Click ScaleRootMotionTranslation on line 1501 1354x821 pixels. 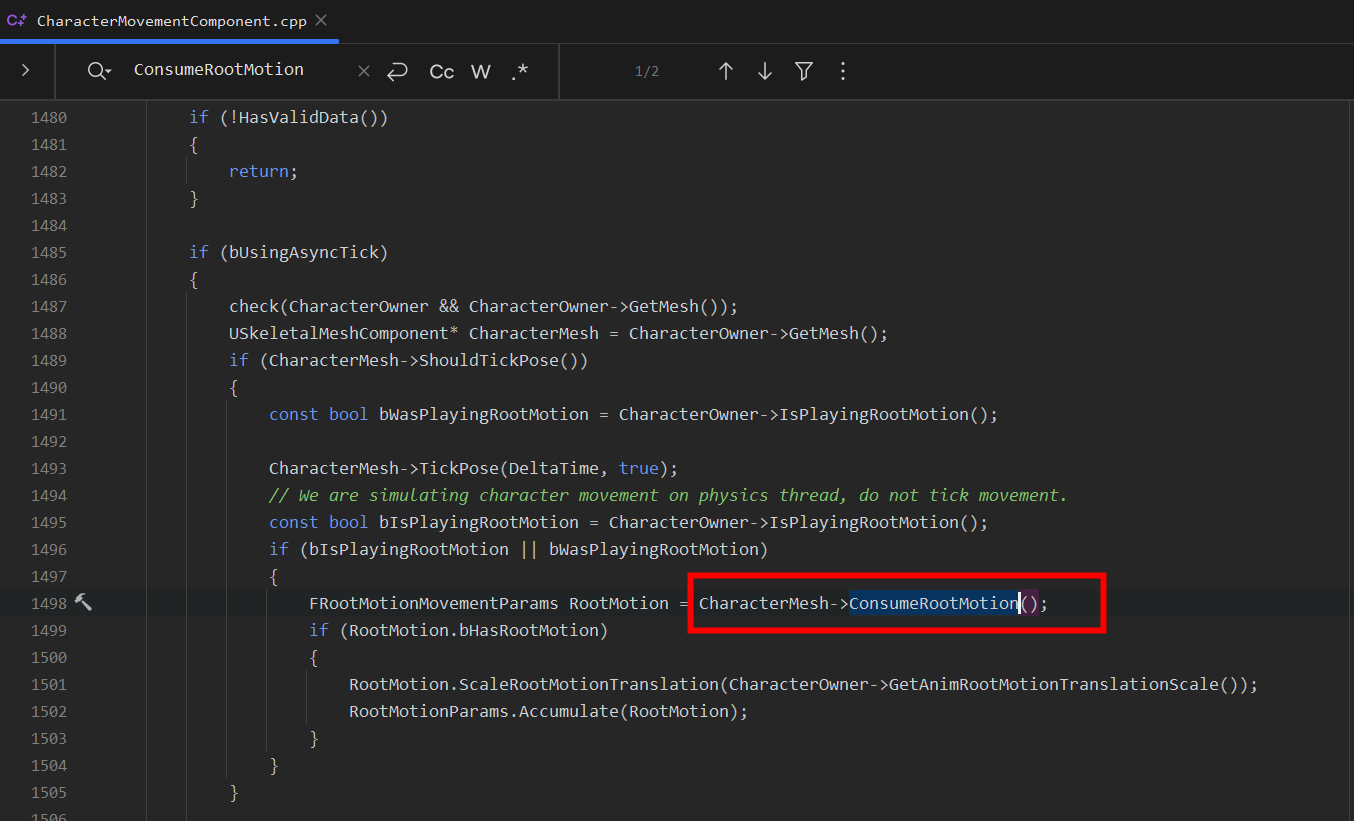[x=589, y=684]
